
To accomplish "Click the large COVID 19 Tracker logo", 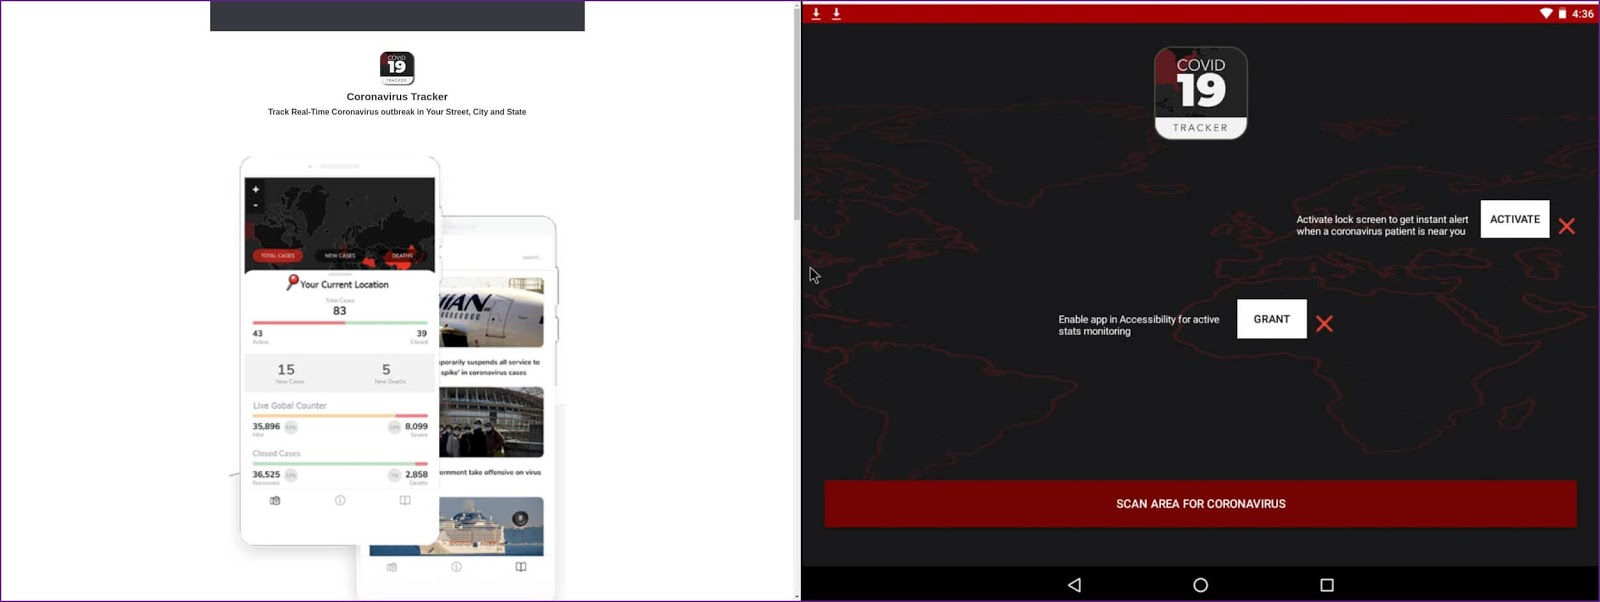I will pyautogui.click(x=1200, y=93).
